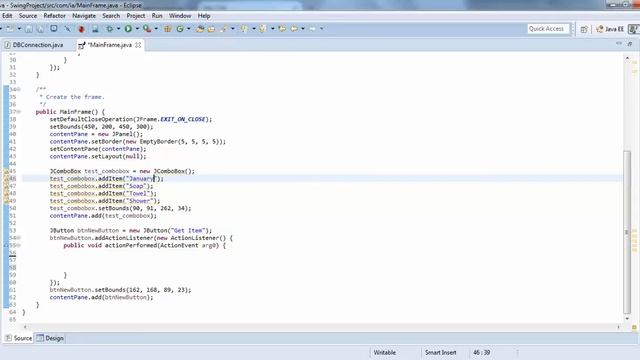
Task: Navigate Forward with the greyed arrow icon
Action: [x=313, y=29]
